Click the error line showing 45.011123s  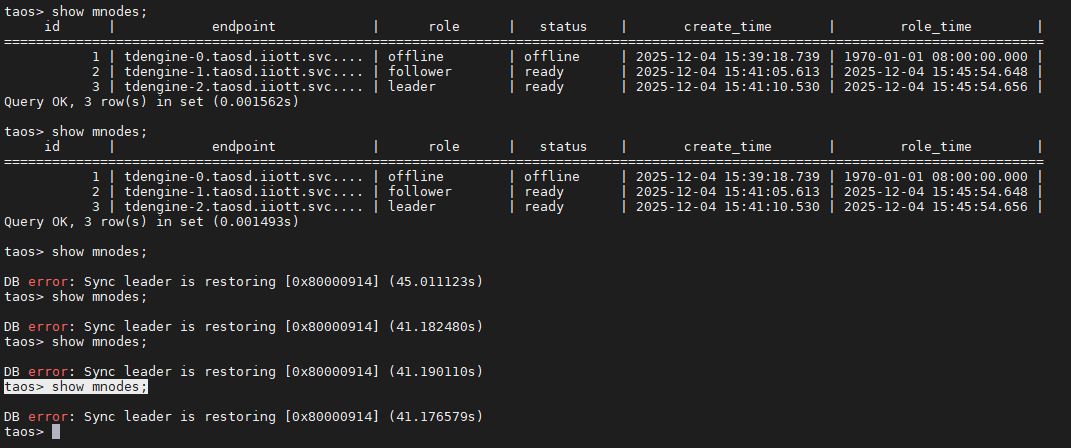pos(243,281)
